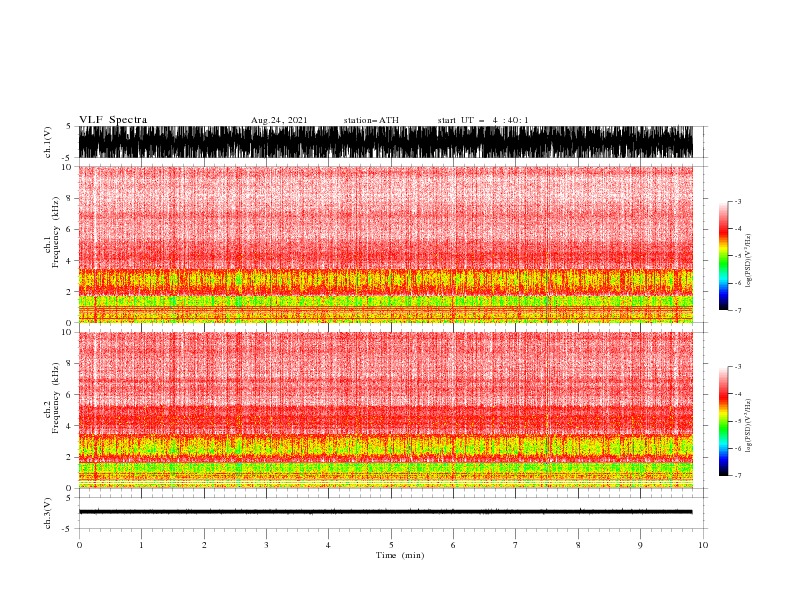Viewport: 792px width, 612px height.
Task: Click time axis tick label "9"
Action: 640,545
